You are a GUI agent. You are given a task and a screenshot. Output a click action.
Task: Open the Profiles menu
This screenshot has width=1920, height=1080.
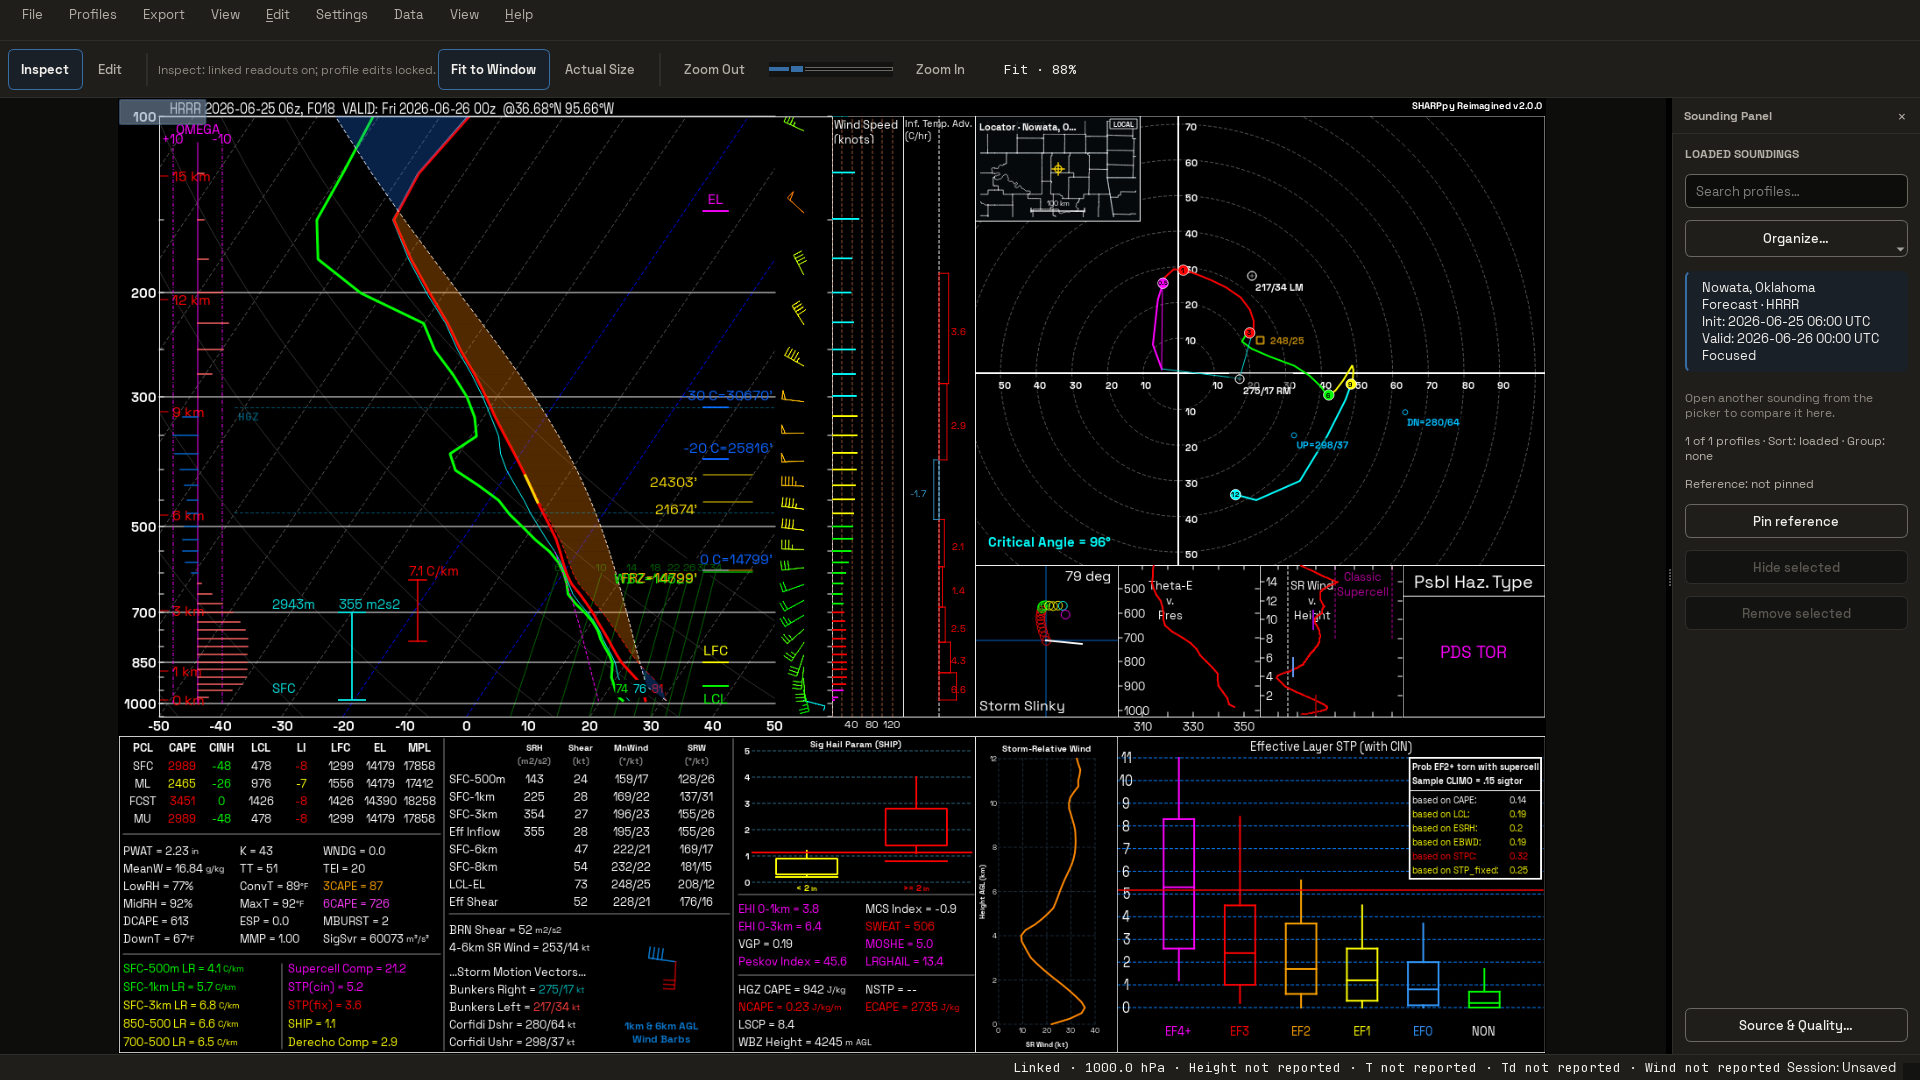[92, 14]
